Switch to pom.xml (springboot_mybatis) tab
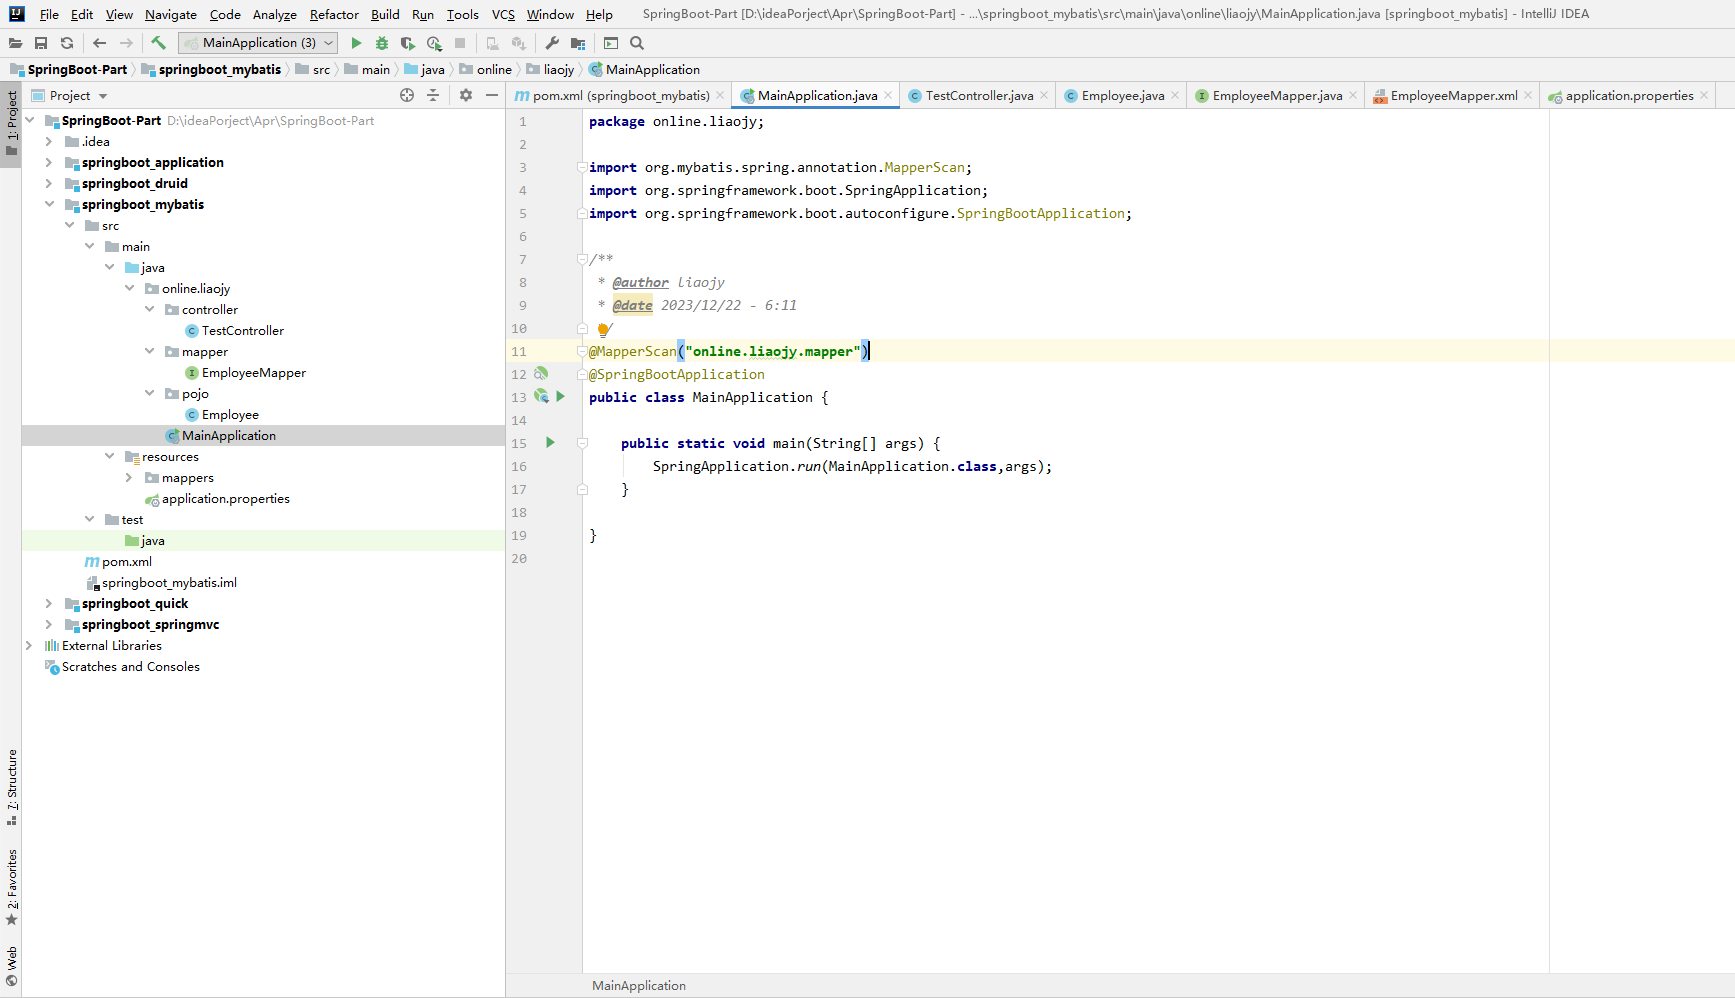1735x998 pixels. pos(620,96)
